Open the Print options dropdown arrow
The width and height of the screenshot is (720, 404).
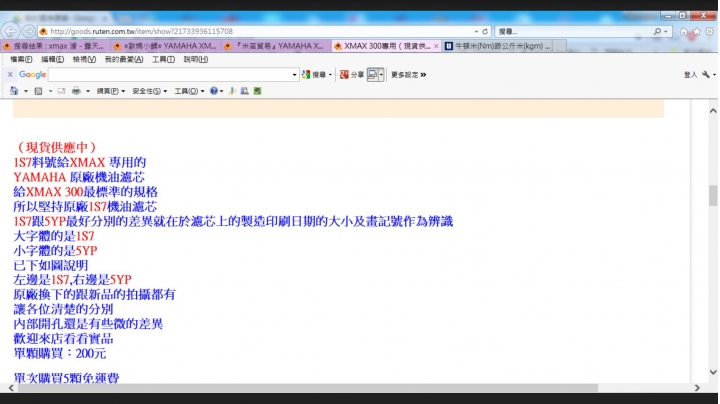click(x=88, y=91)
